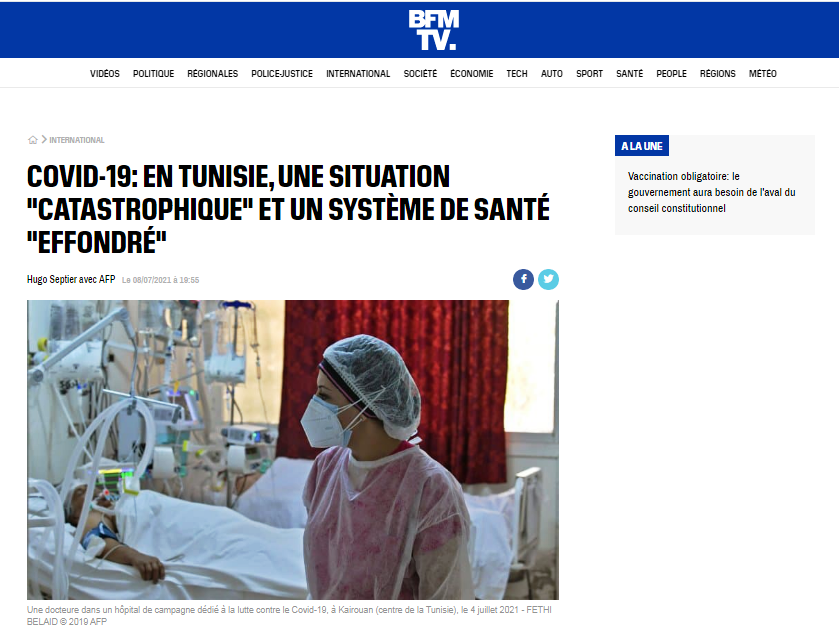Open the Auto section

point(552,74)
